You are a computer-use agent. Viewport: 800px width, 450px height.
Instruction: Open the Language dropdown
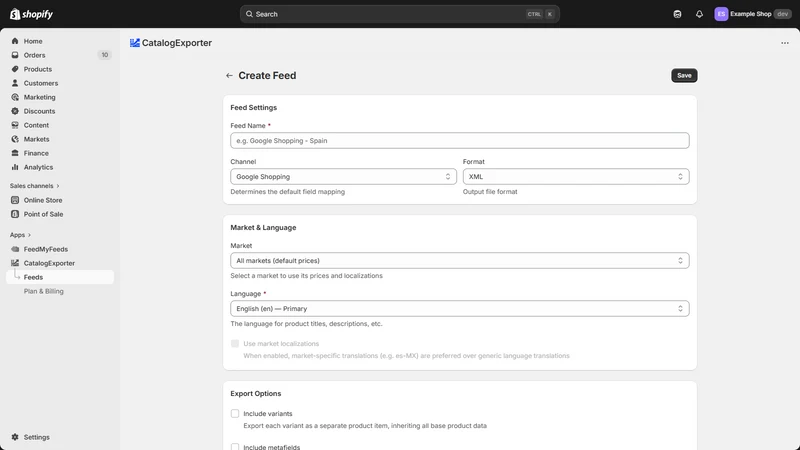460,309
